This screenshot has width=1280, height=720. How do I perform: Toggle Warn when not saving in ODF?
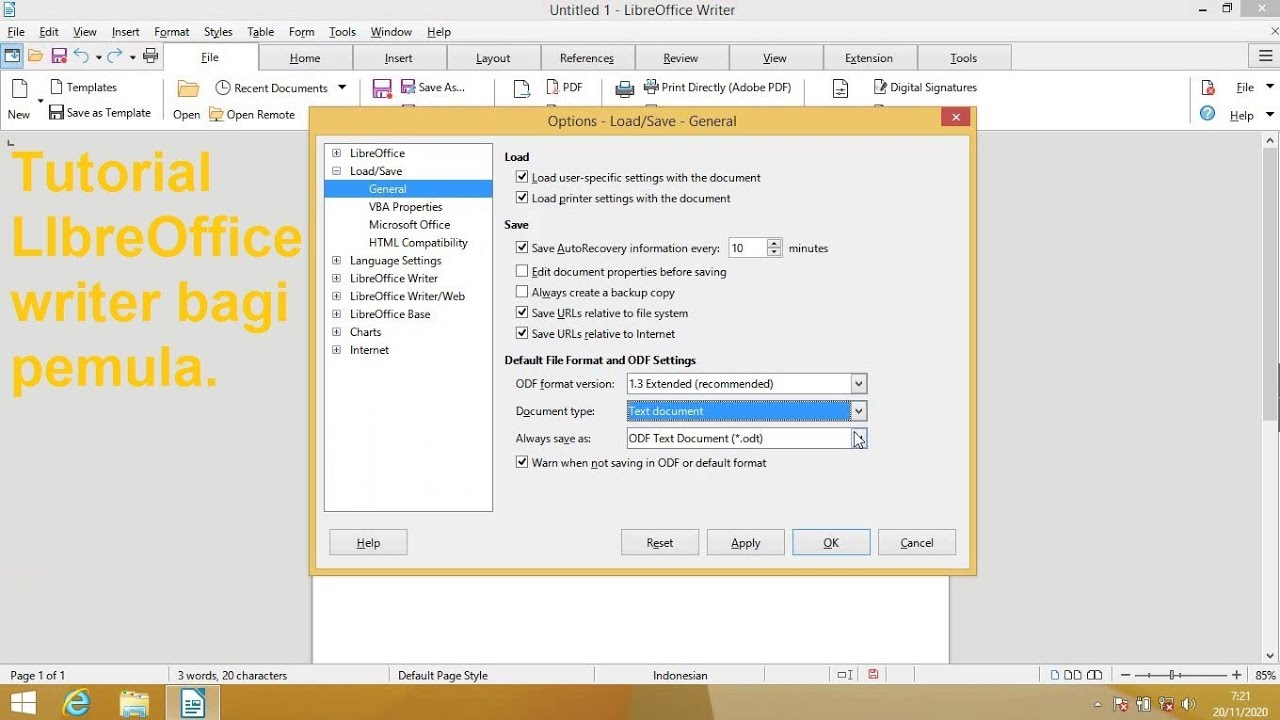click(x=522, y=463)
